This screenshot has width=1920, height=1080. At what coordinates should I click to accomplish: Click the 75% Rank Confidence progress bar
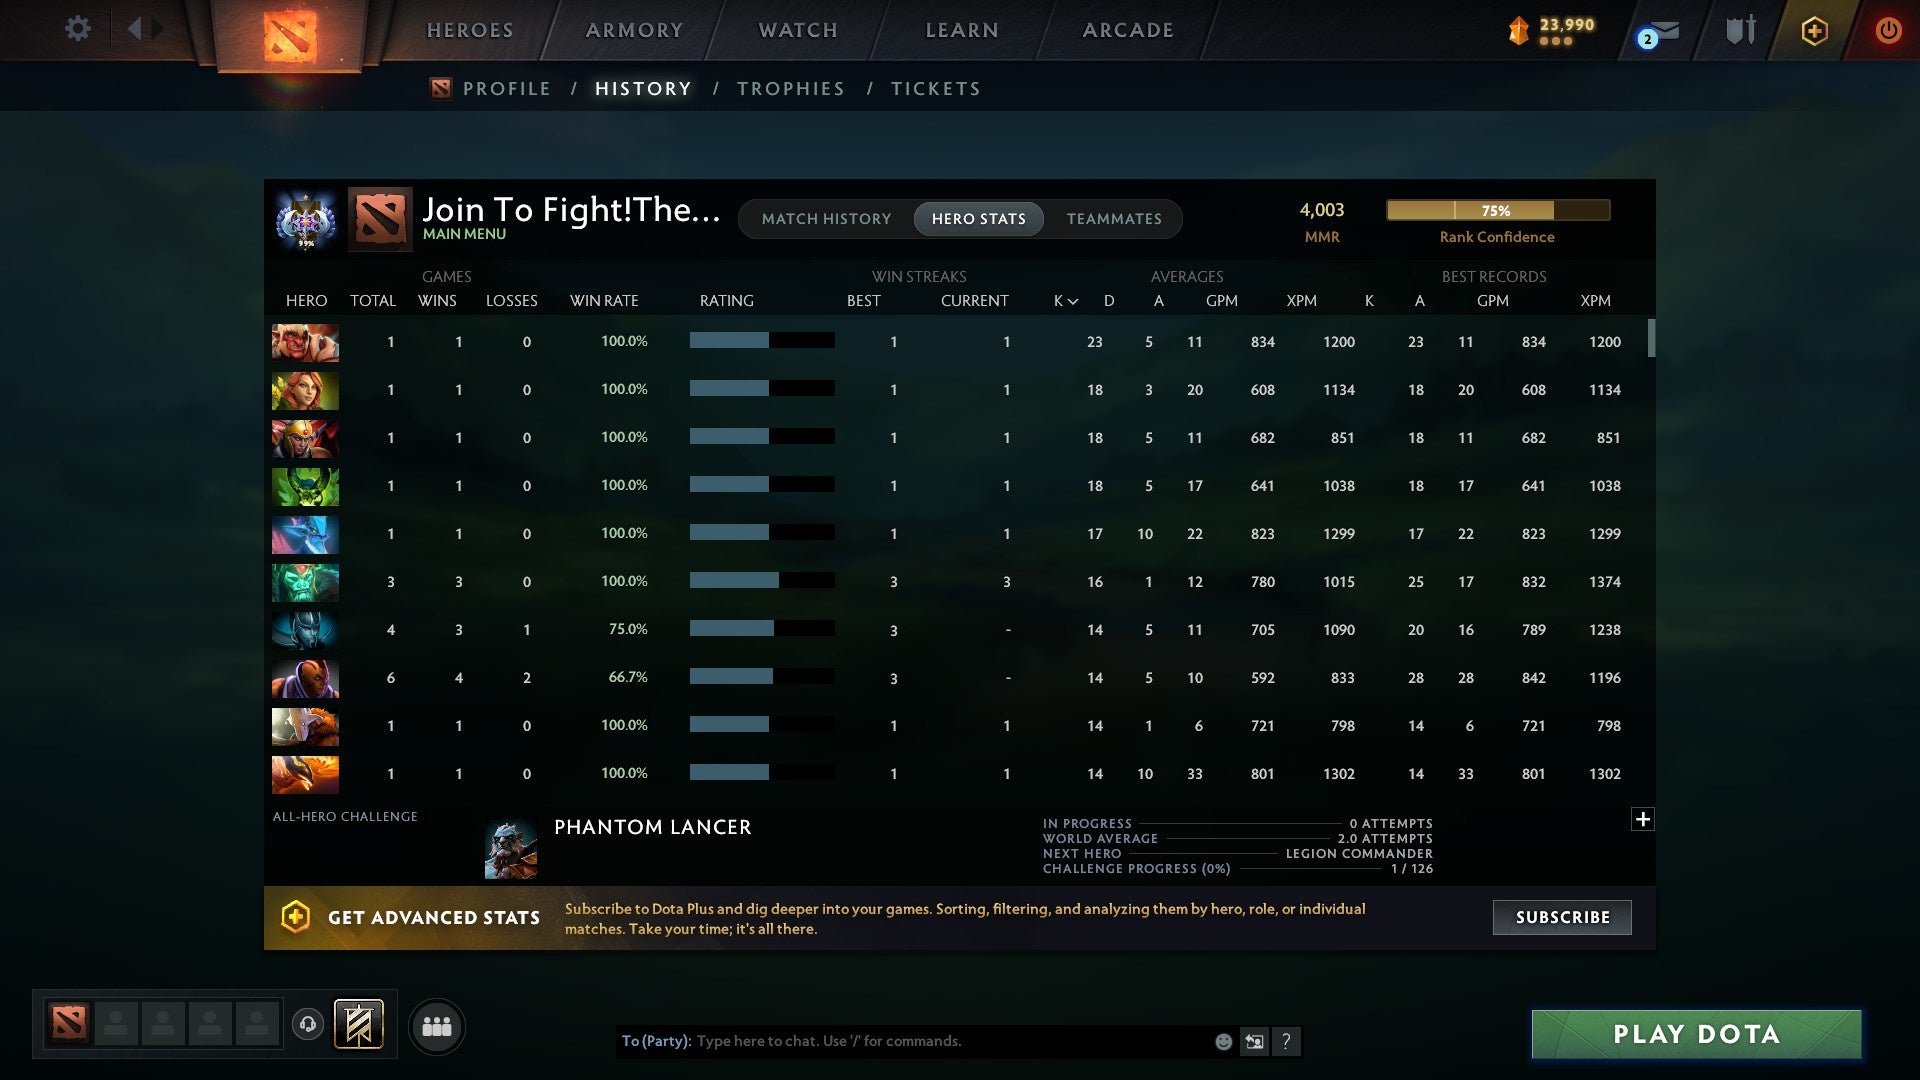pyautogui.click(x=1496, y=210)
